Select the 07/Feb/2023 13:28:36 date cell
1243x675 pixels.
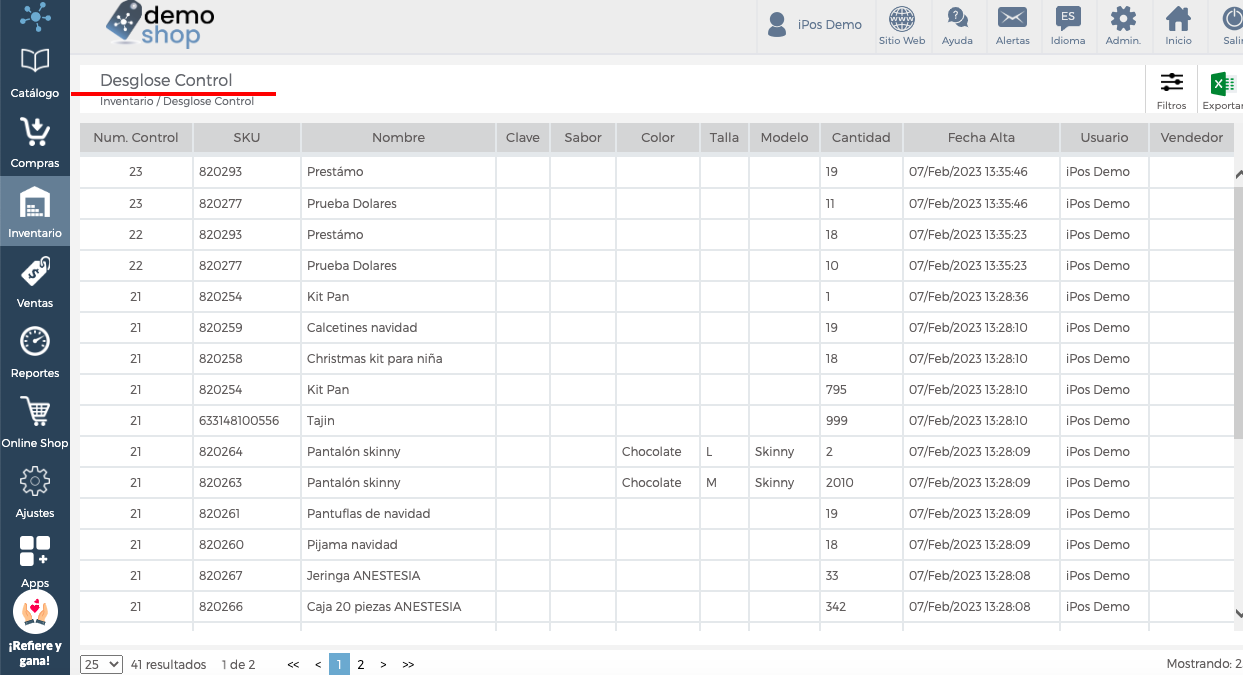click(981, 297)
